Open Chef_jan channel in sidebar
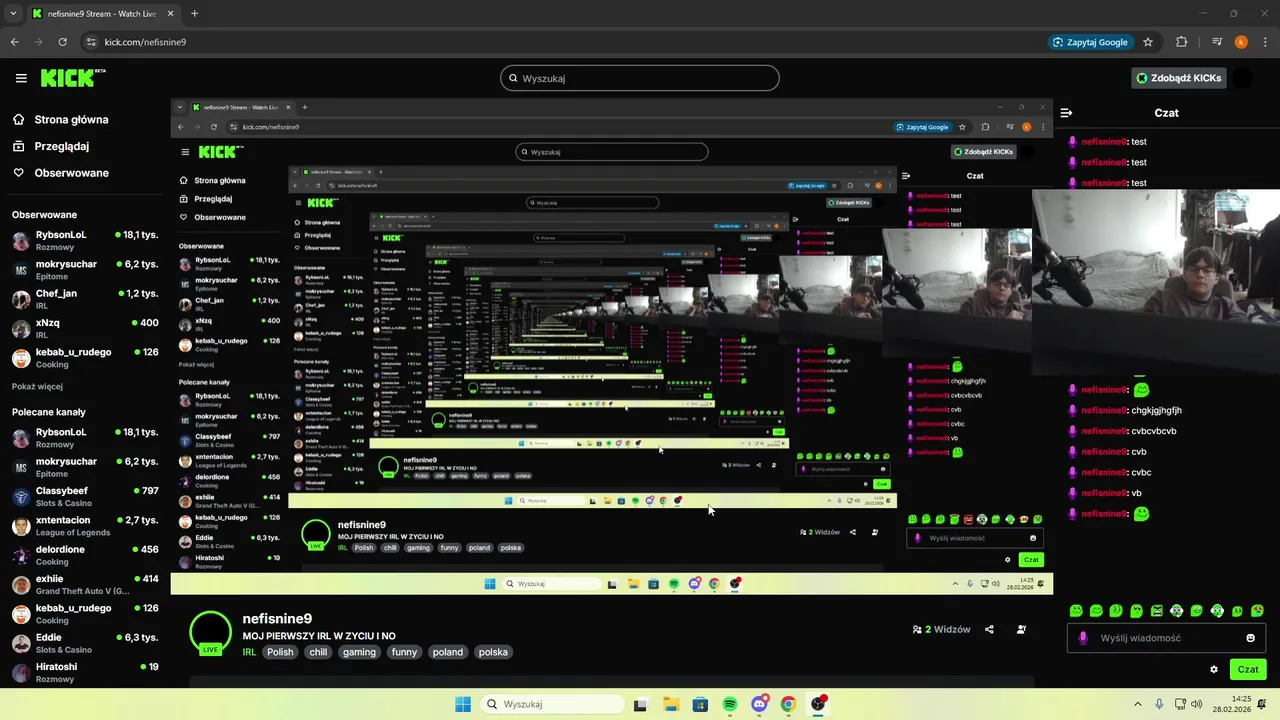The height and width of the screenshot is (720, 1280). pos(84,299)
